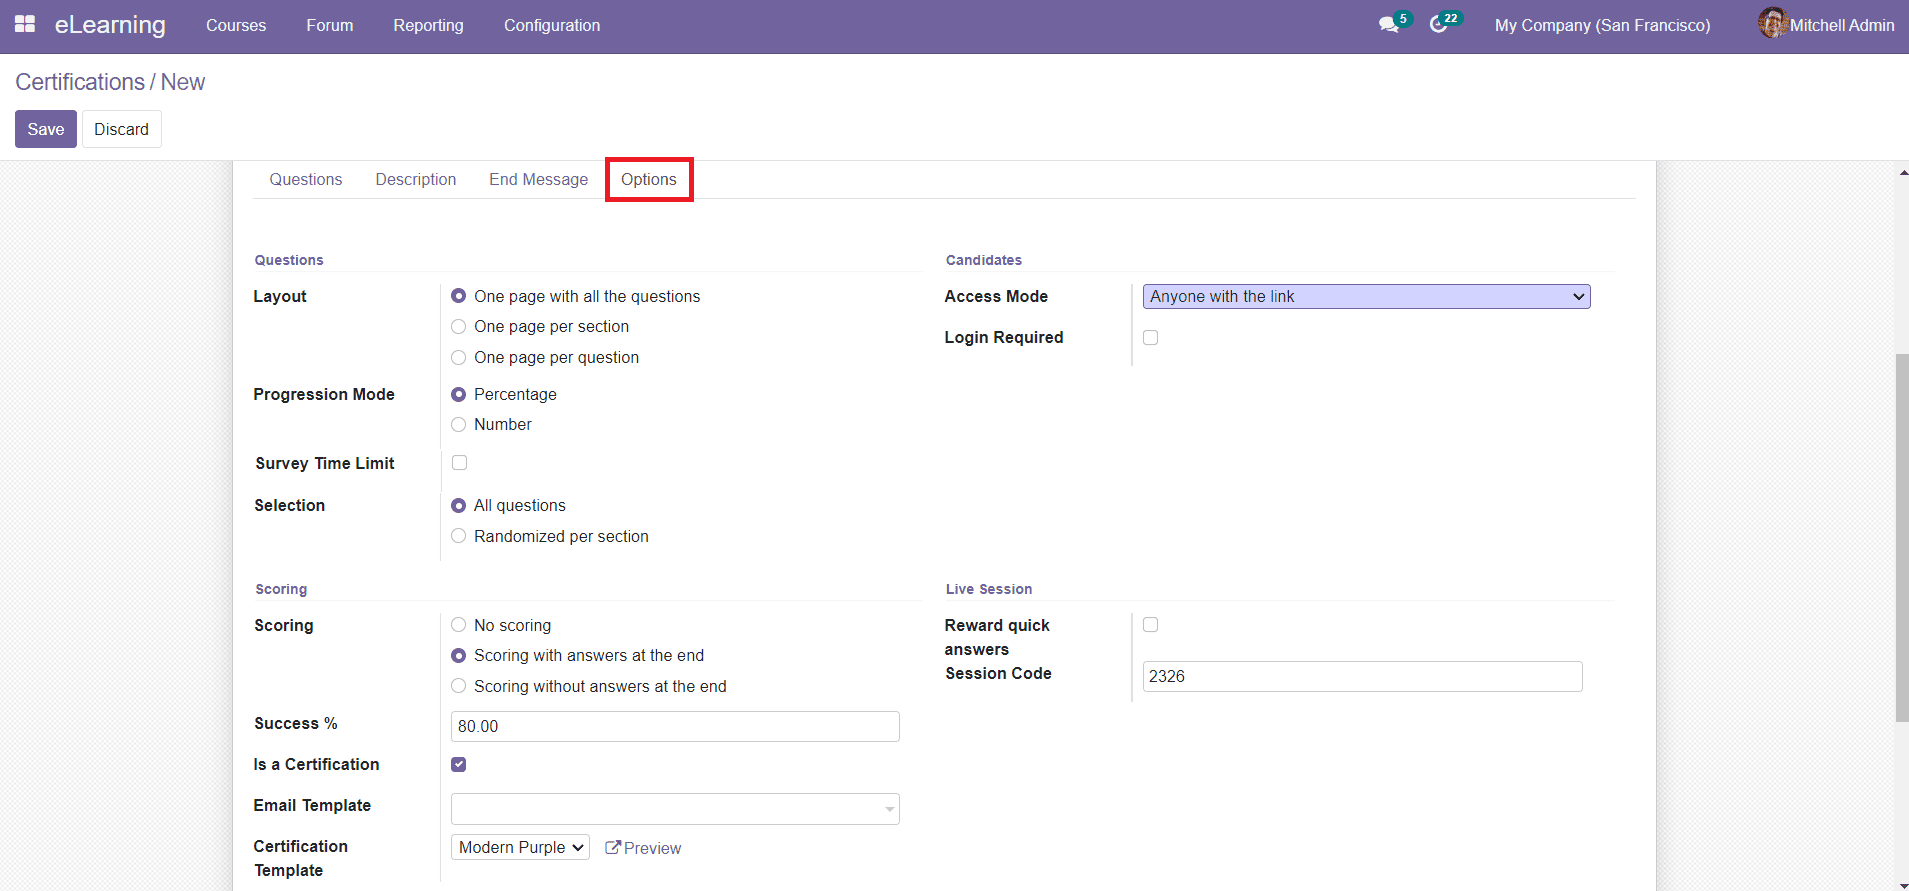Screen dimensions: 1909x891
Task: Tick the Login Required checkbox
Action: click(1150, 338)
